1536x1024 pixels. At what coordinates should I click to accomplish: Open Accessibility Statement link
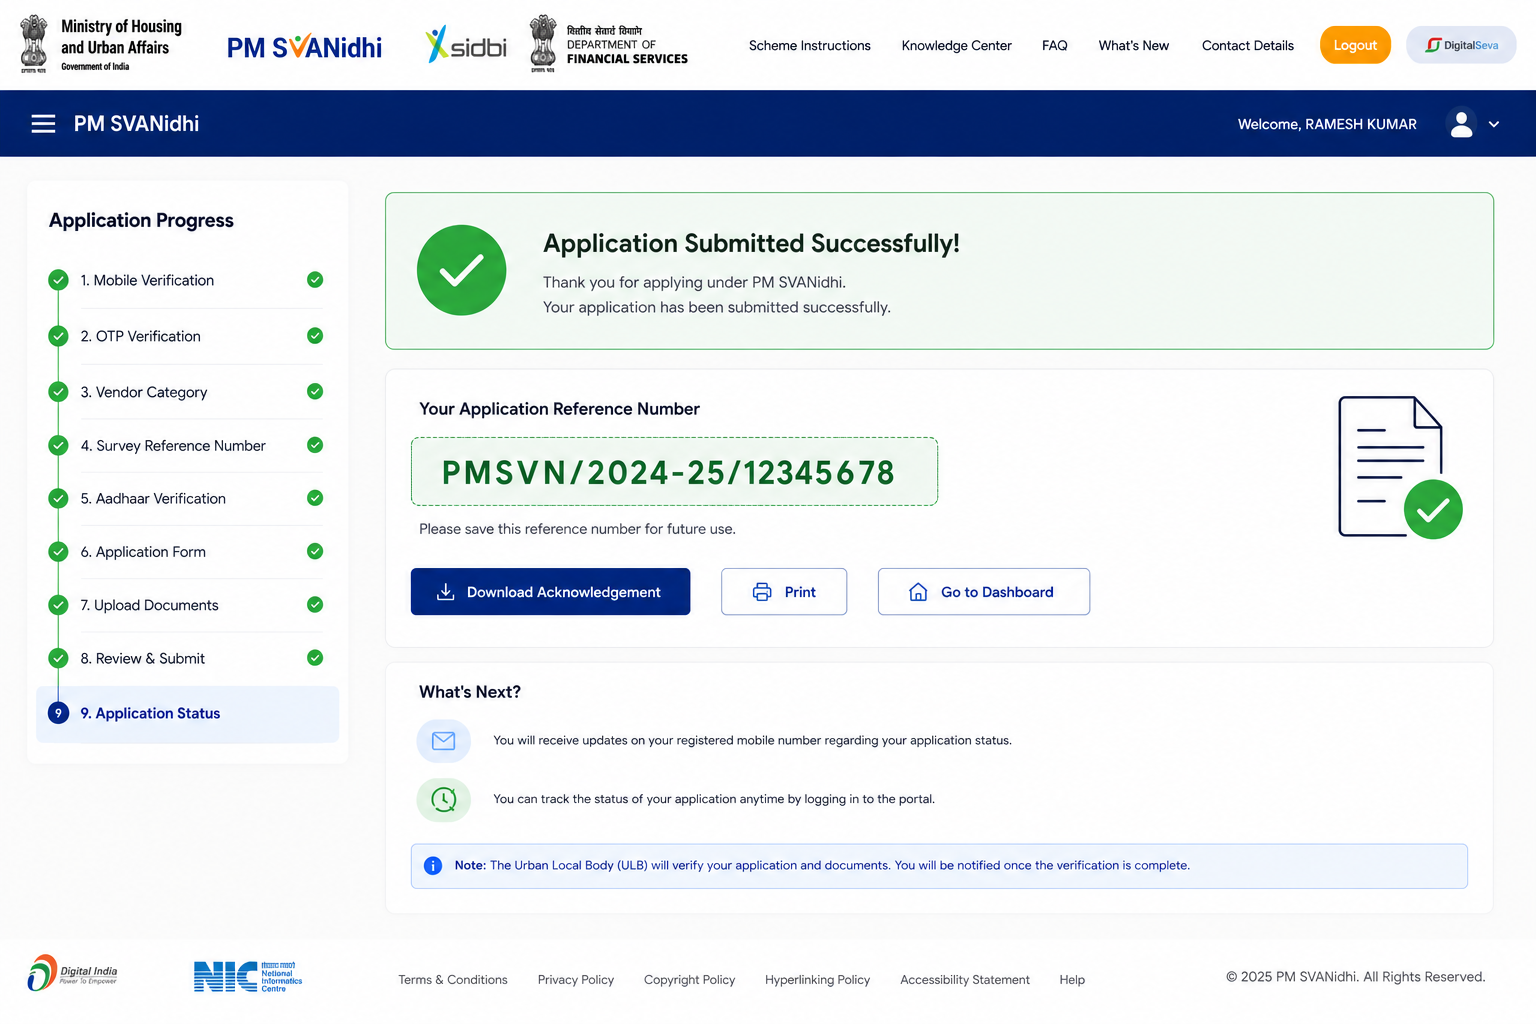click(x=965, y=980)
